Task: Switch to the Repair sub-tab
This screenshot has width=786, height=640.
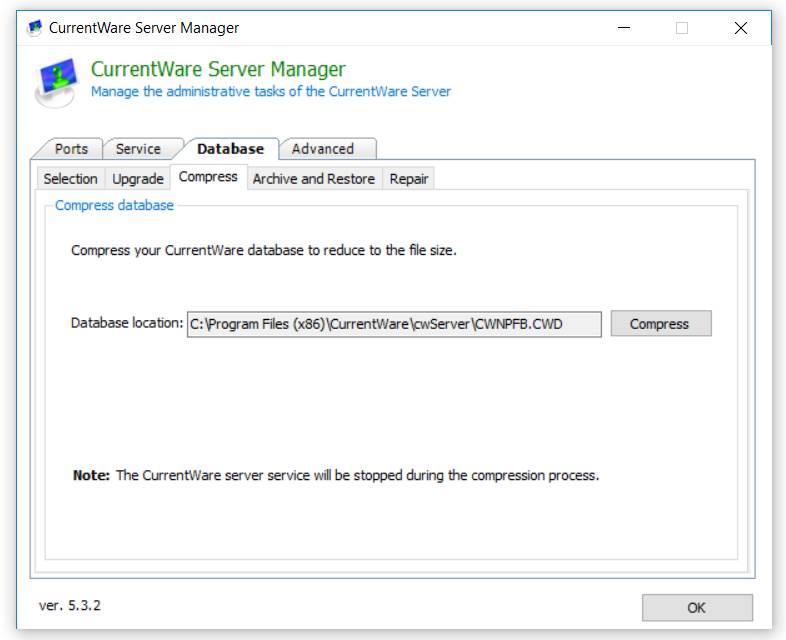Action: pyautogui.click(x=409, y=179)
